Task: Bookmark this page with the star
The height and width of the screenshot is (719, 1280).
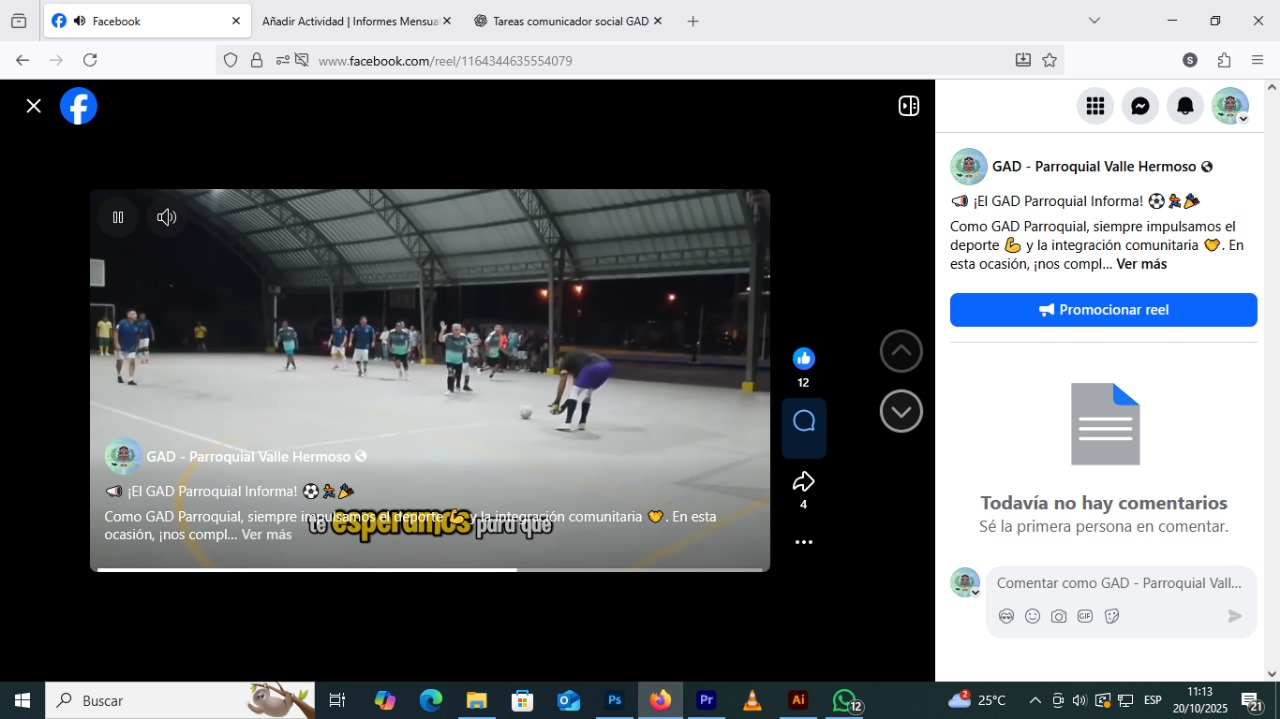Action: pos(1049,60)
